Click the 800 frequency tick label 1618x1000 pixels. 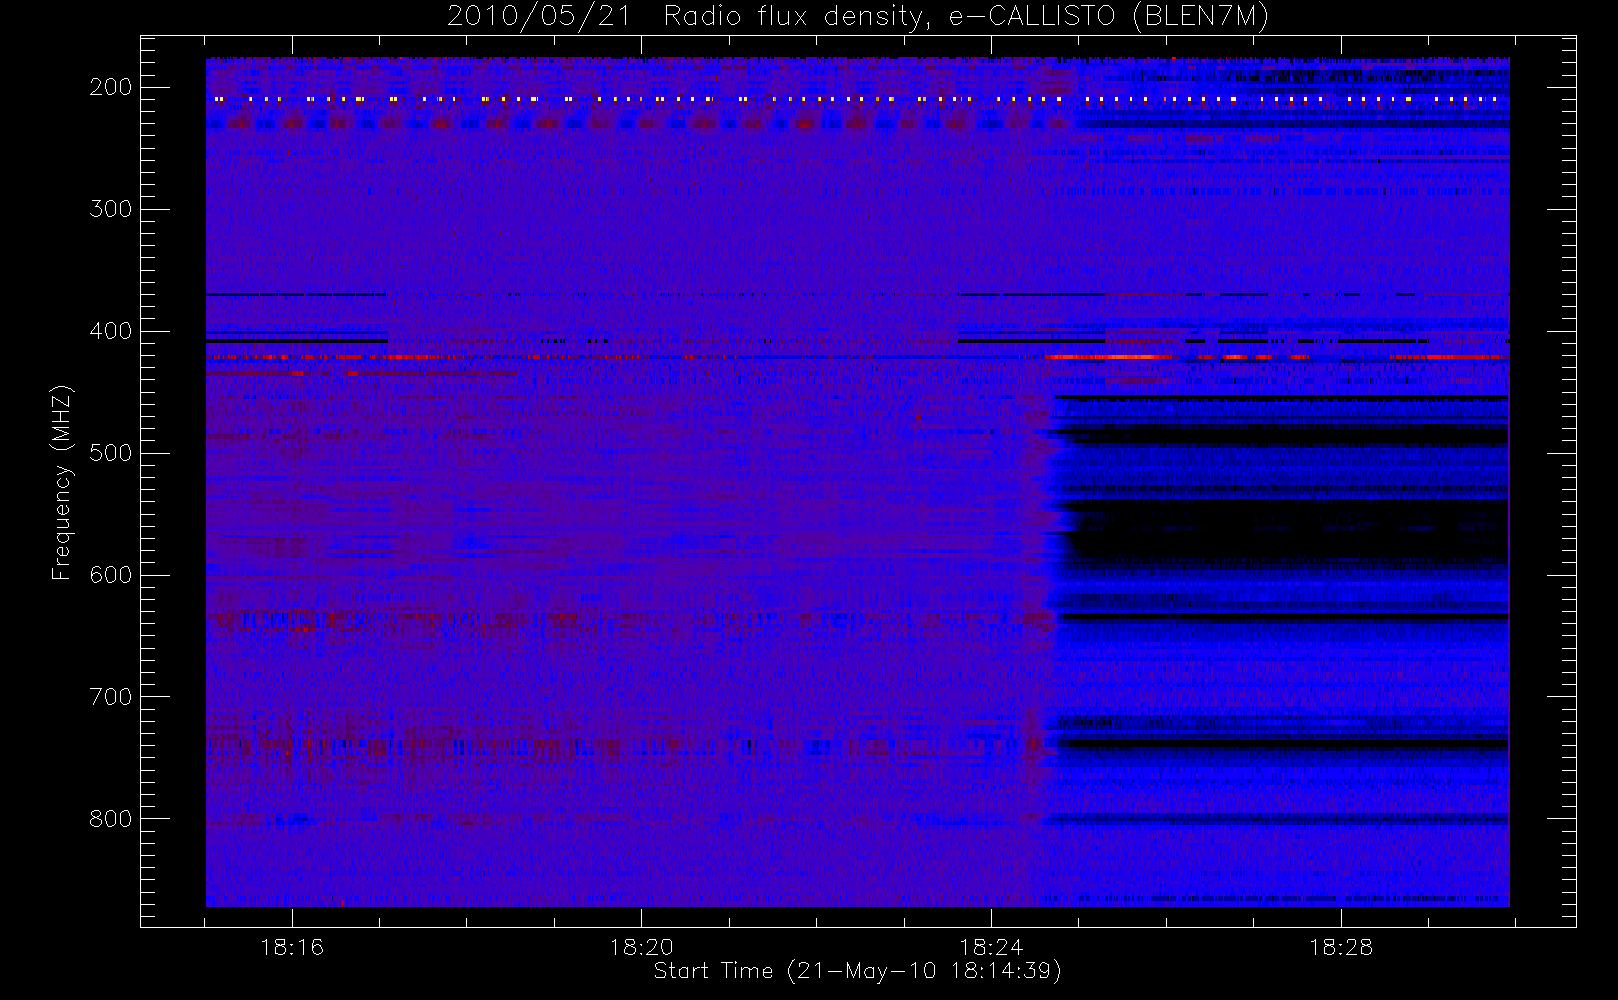tap(111, 819)
